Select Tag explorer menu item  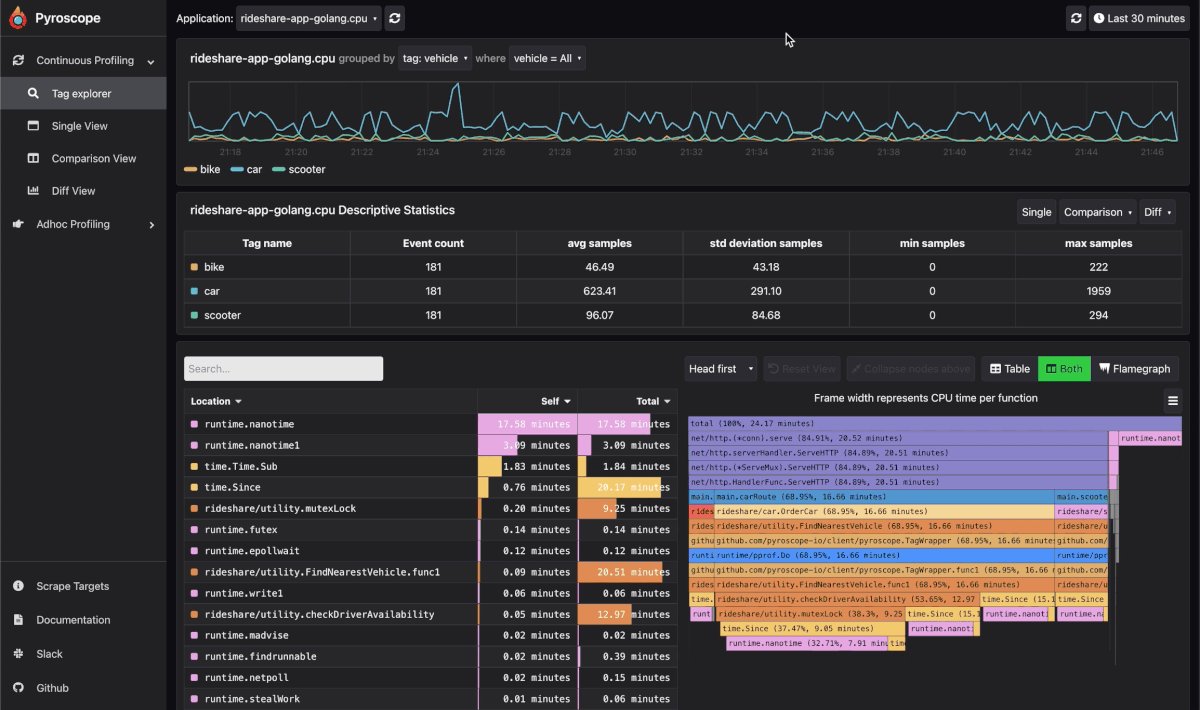83,93
